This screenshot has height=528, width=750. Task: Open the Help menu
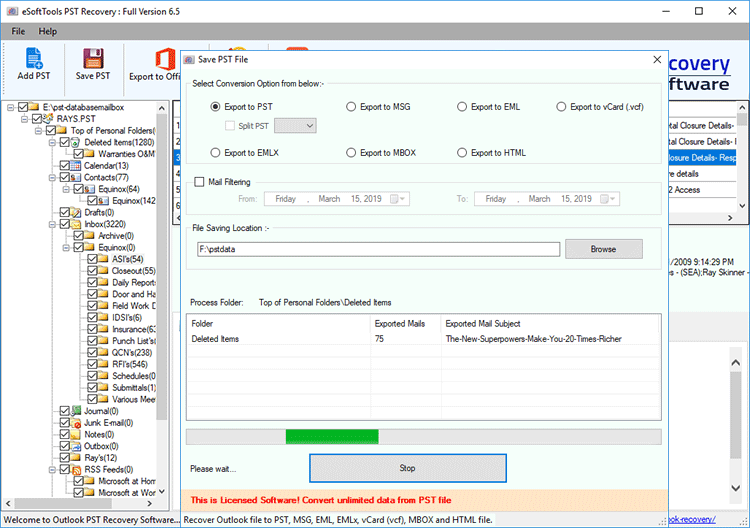[x=48, y=32]
